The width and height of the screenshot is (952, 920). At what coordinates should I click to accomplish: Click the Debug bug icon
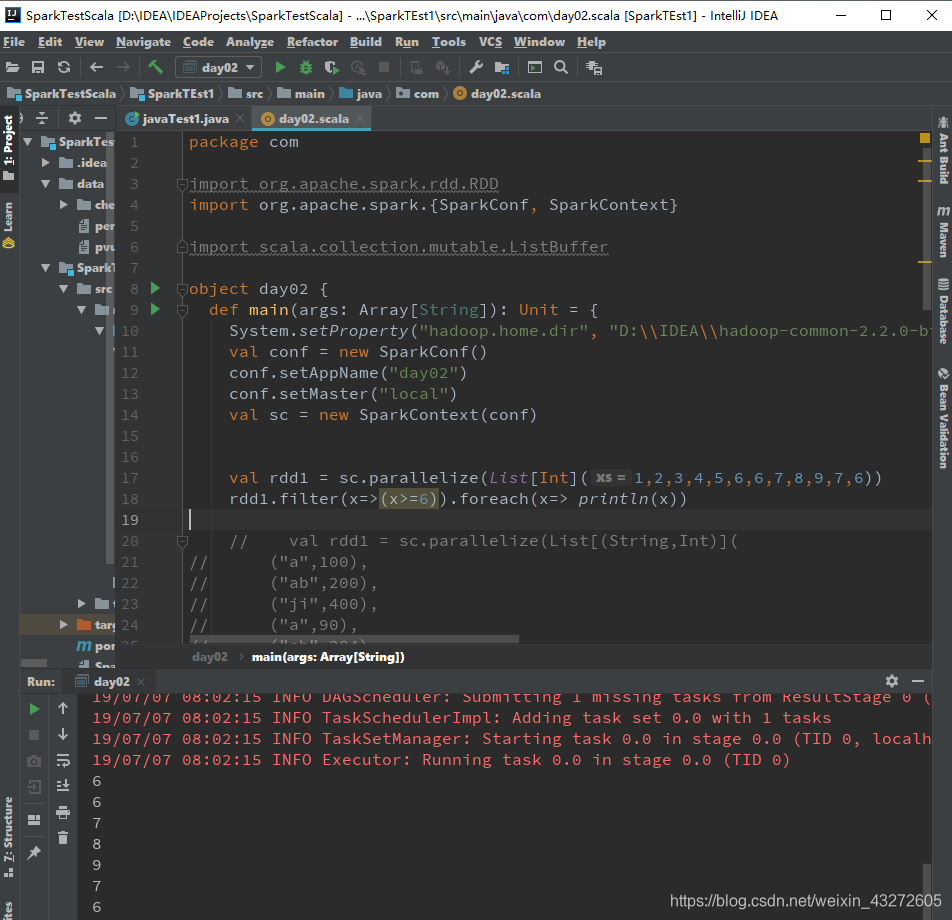(306, 67)
